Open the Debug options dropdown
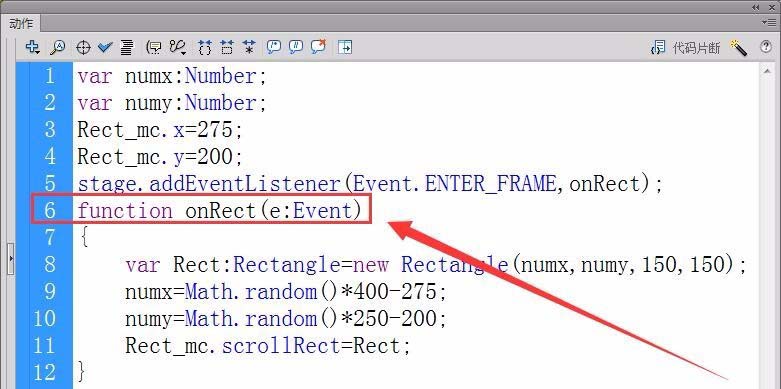The width and height of the screenshot is (781, 389). point(178,47)
